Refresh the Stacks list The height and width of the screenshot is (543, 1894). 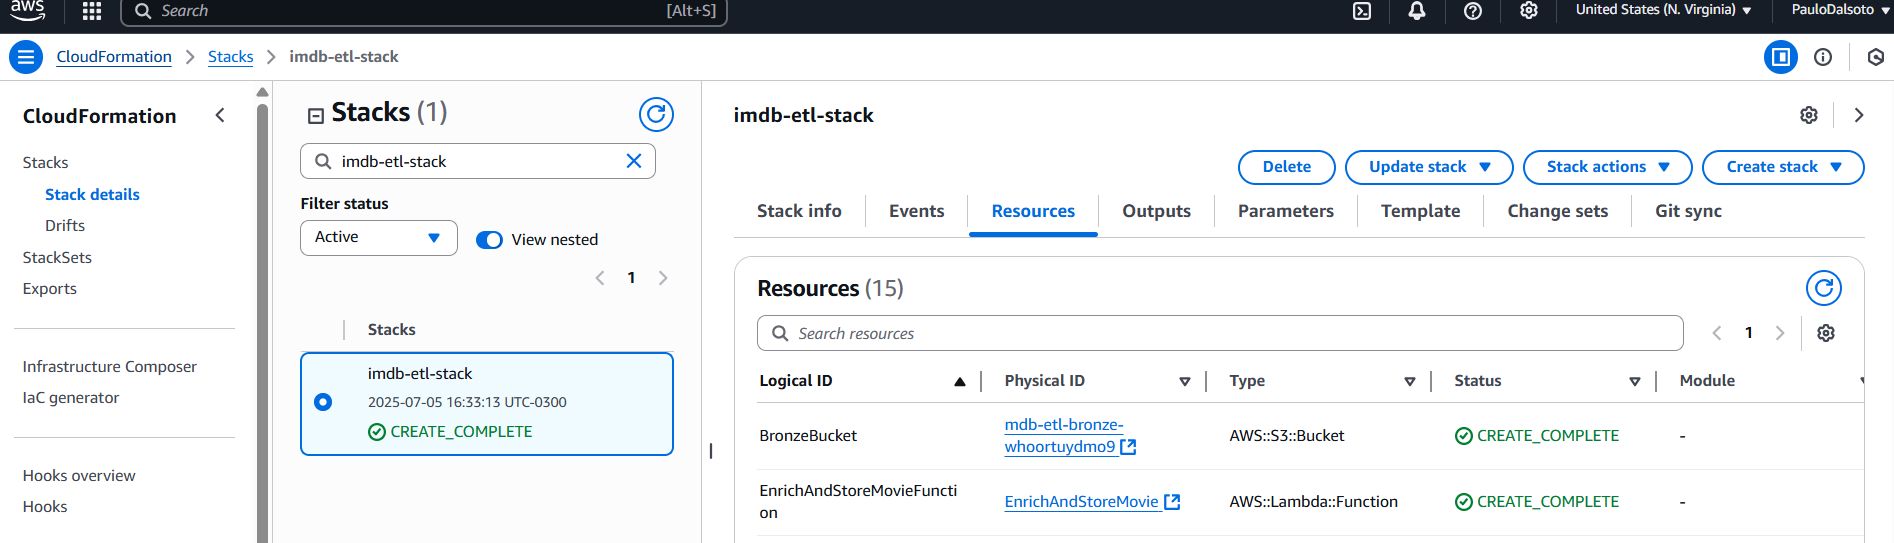click(656, 115)
